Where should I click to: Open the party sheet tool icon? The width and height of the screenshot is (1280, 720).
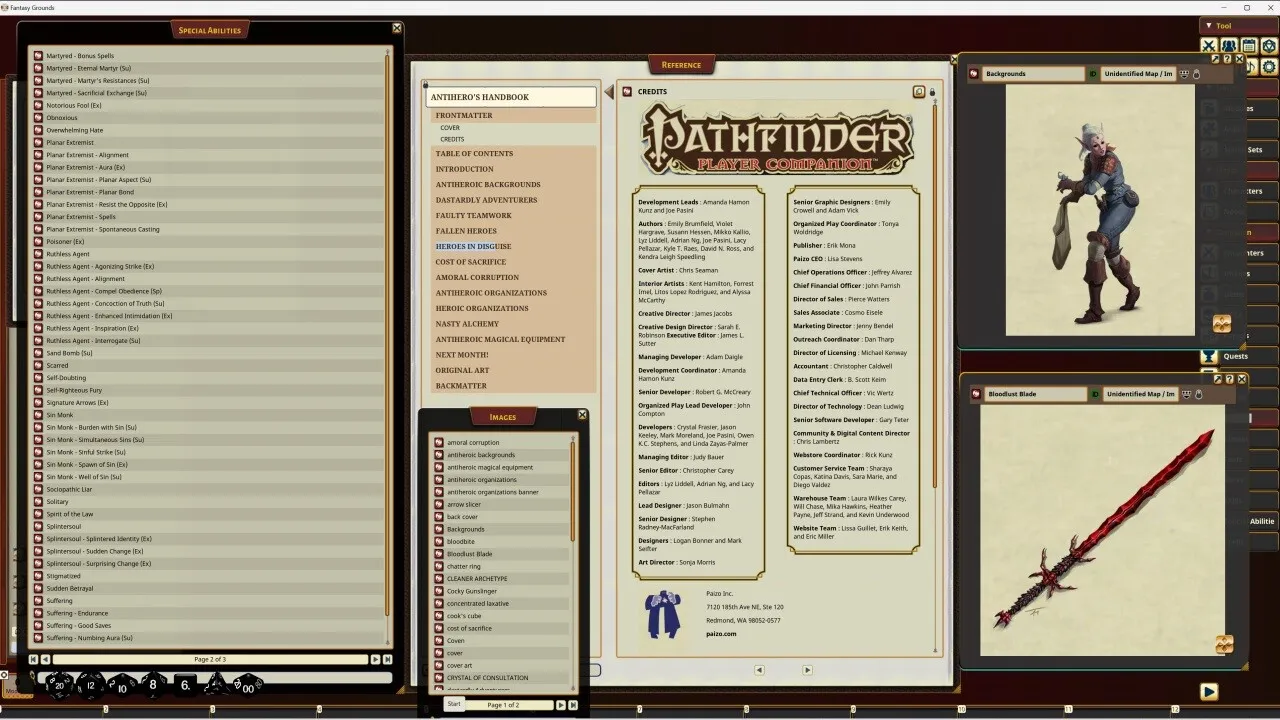tap(1229, 46)
